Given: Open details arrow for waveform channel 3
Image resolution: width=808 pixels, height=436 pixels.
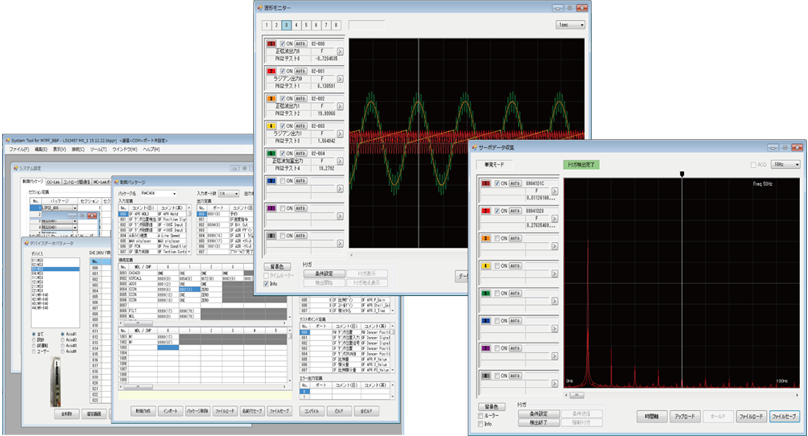Looking at the screenshot, I should pos(340,106).
